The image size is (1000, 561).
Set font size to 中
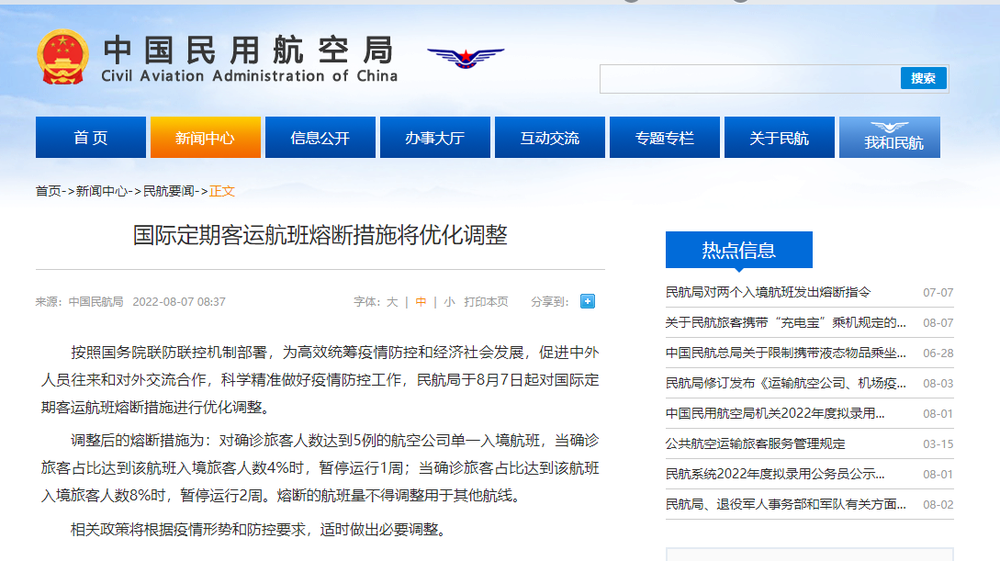pyautogui.click(x=421, y=301)
